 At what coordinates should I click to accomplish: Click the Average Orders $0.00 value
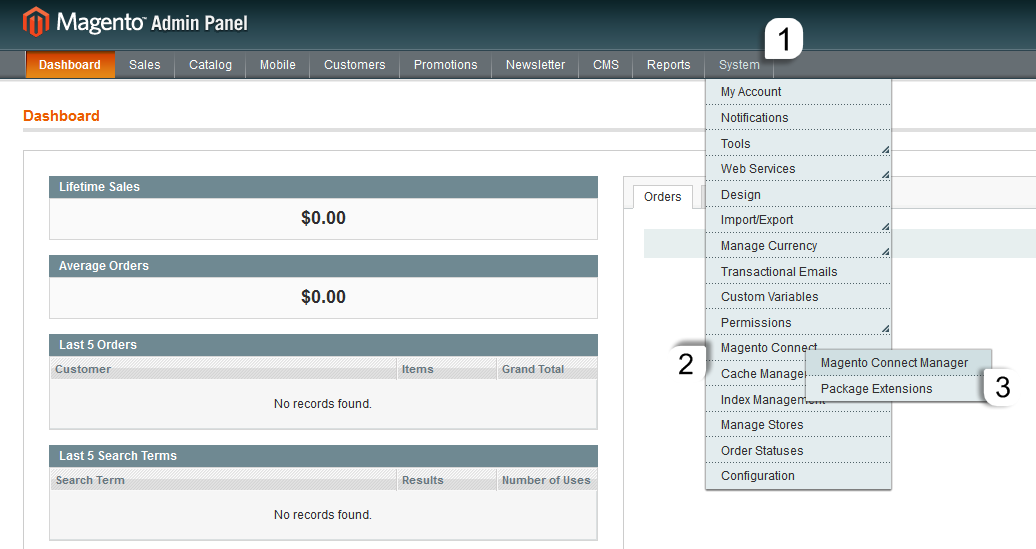[323, 297]
